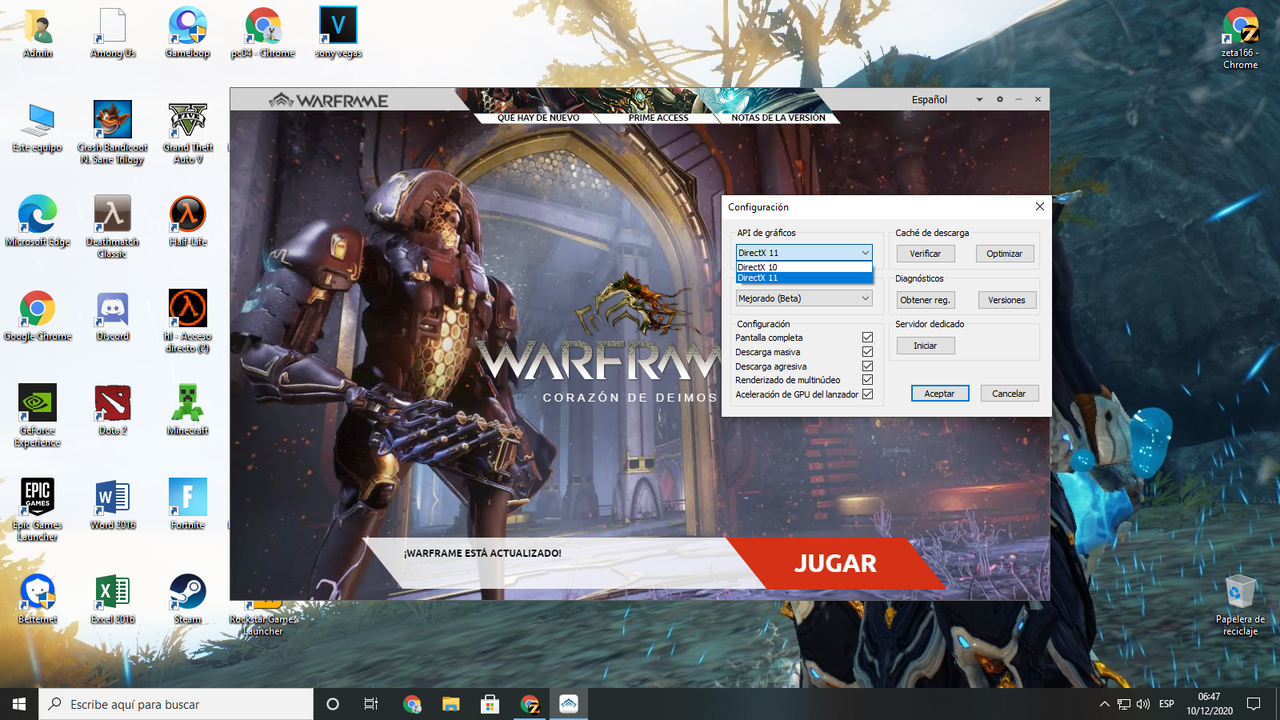Image resolution: width=1280 pixels, height=720 pixels.
Task: Open the Word 2016 desktop shortcut
Action: (x=113, y=505)
